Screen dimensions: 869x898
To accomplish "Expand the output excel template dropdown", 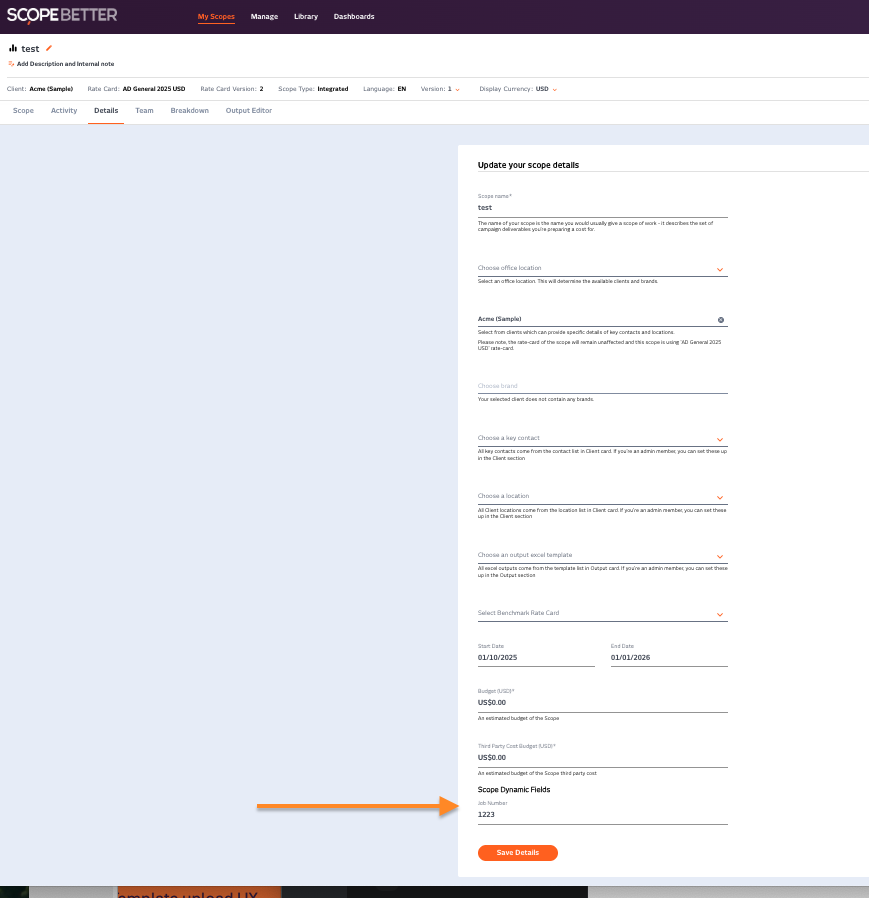I will tap(720, 556).
